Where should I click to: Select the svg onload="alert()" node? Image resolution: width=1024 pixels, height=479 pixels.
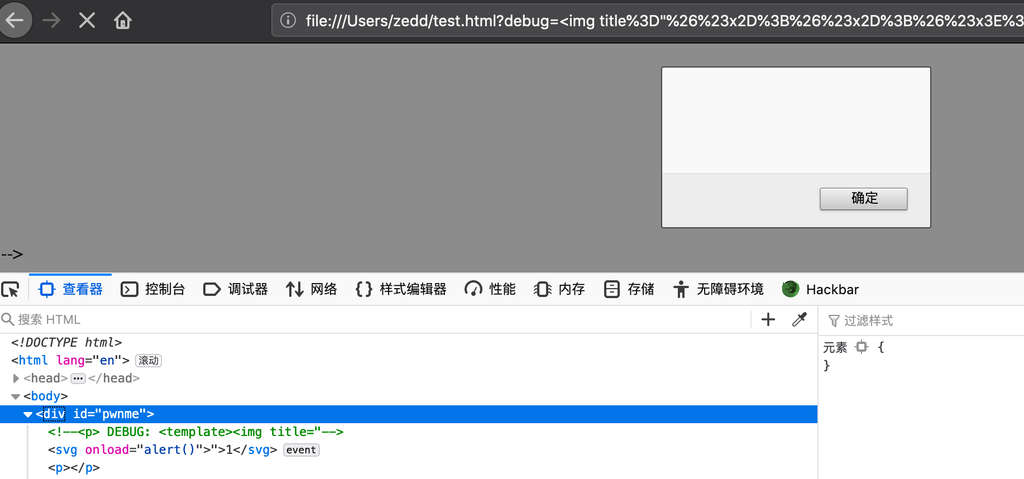[163, 450]
